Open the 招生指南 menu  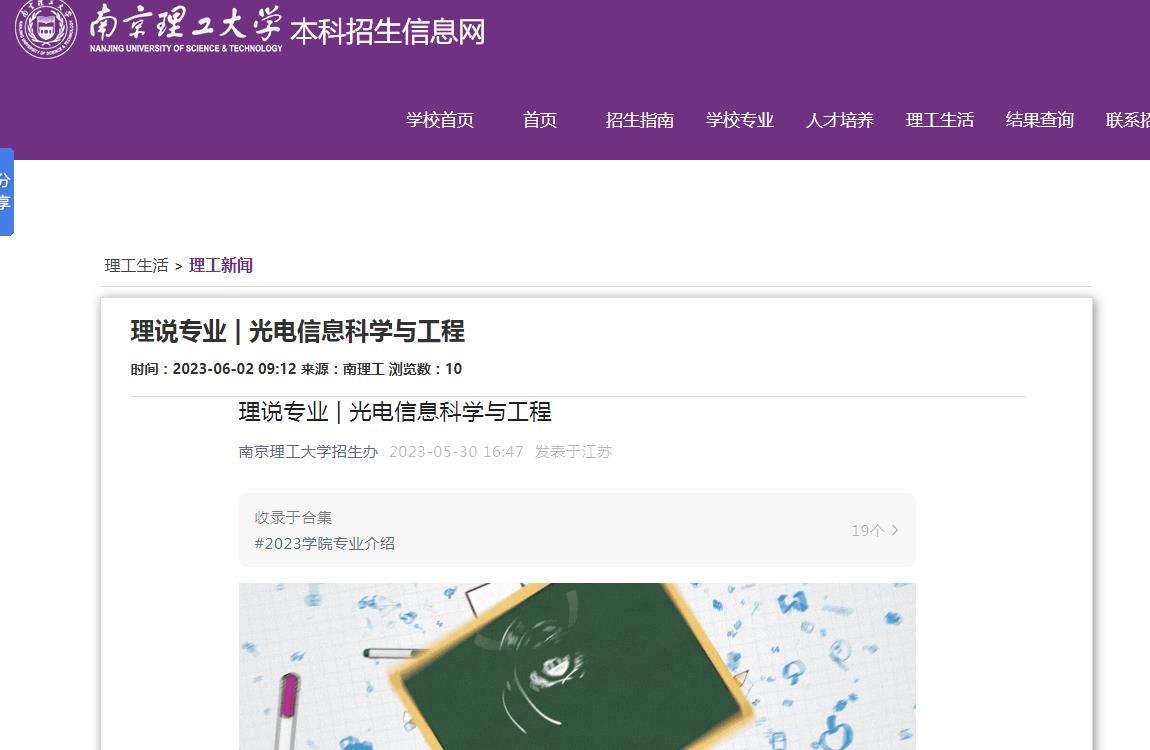pyautogui.click(x=640, y=120)
